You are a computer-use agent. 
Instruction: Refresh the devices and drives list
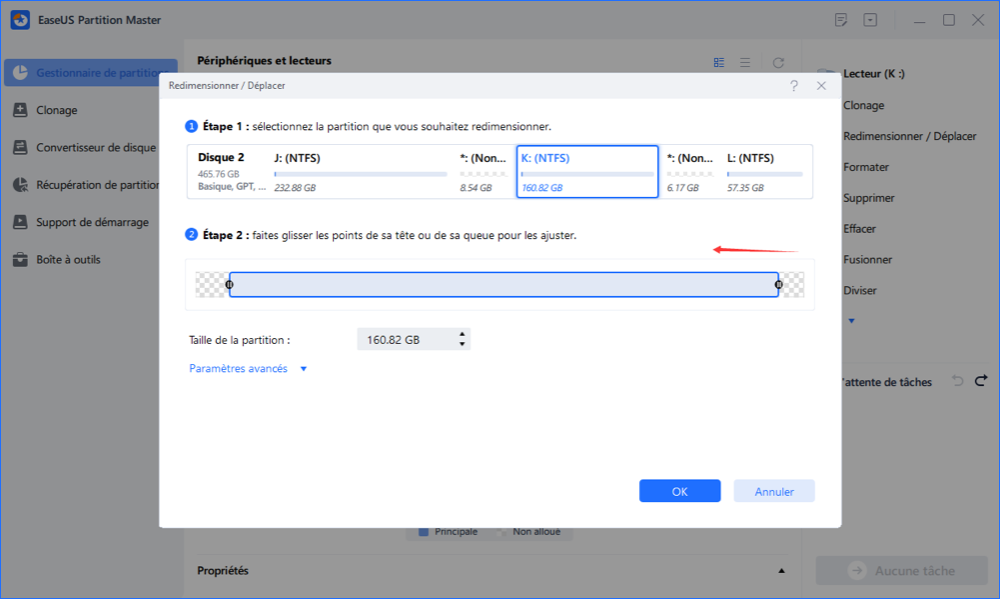click(x=779, y=61)
